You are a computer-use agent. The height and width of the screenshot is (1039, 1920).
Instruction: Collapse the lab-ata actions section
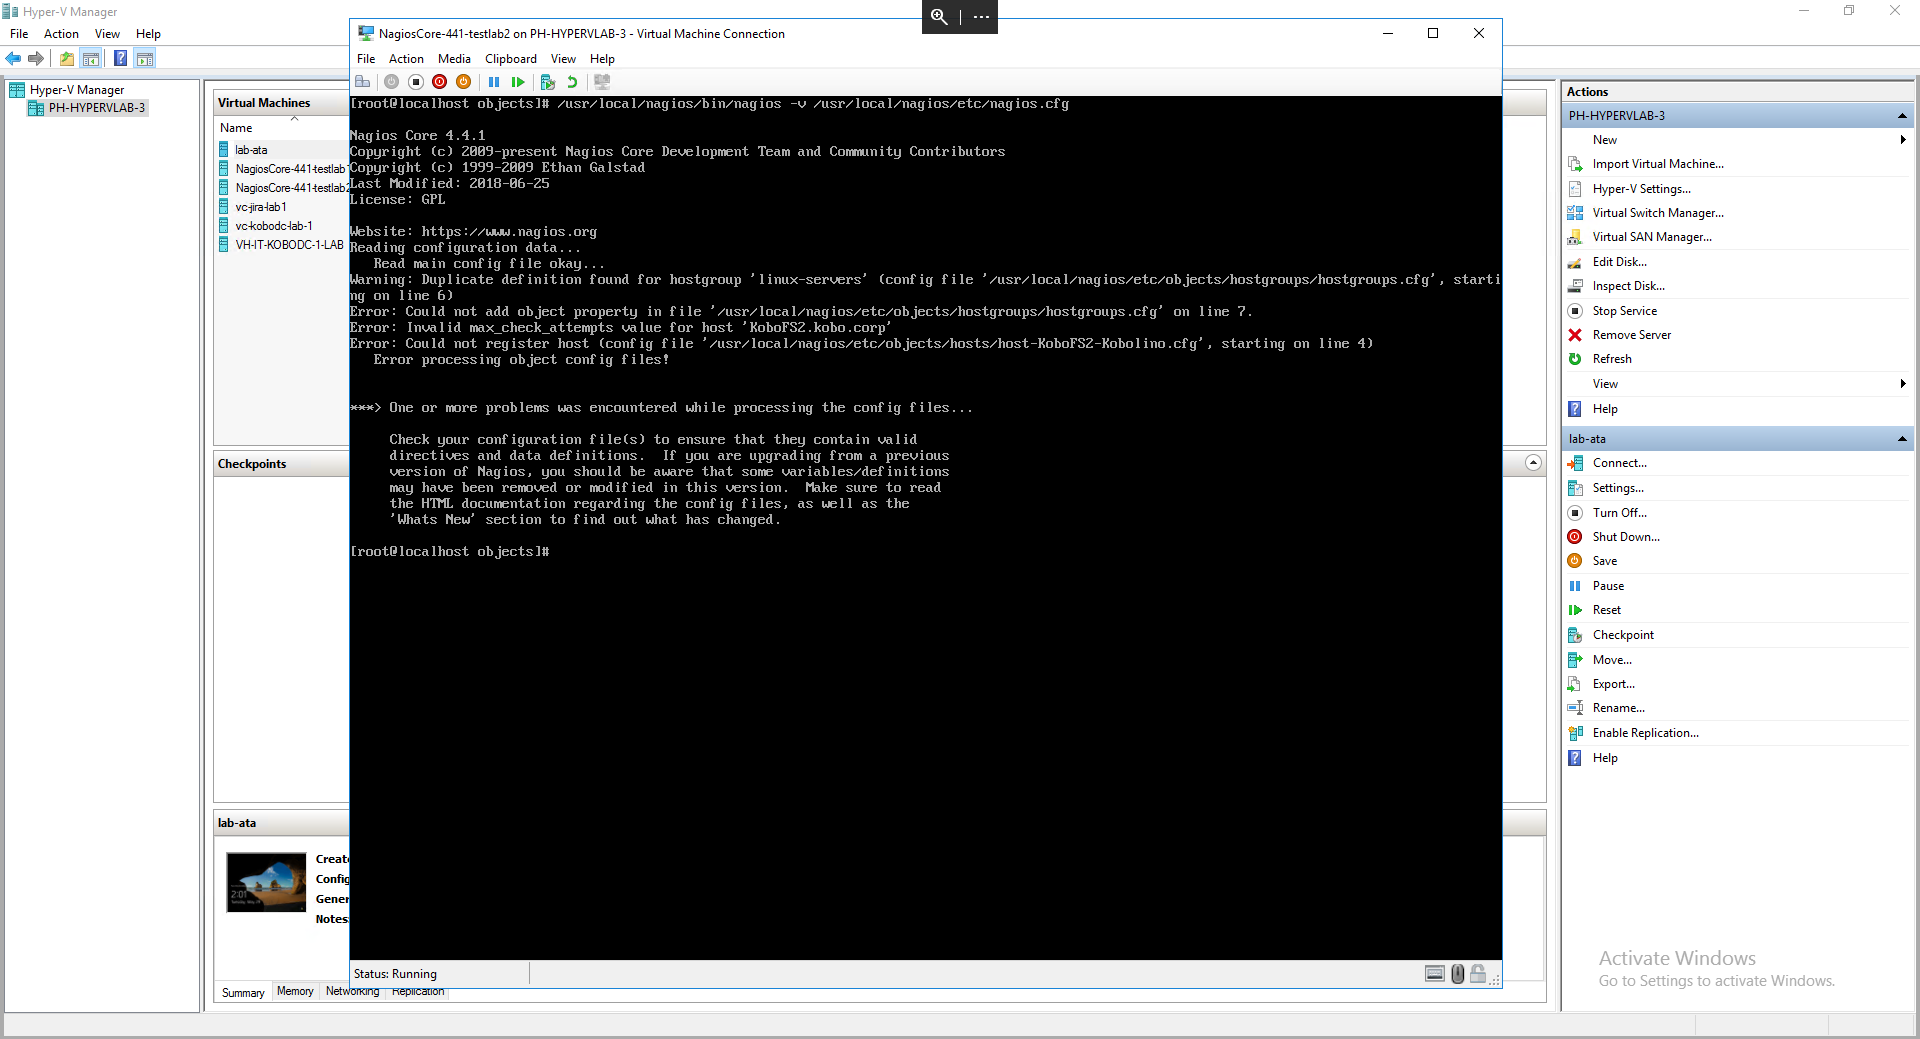(1901, 439)
